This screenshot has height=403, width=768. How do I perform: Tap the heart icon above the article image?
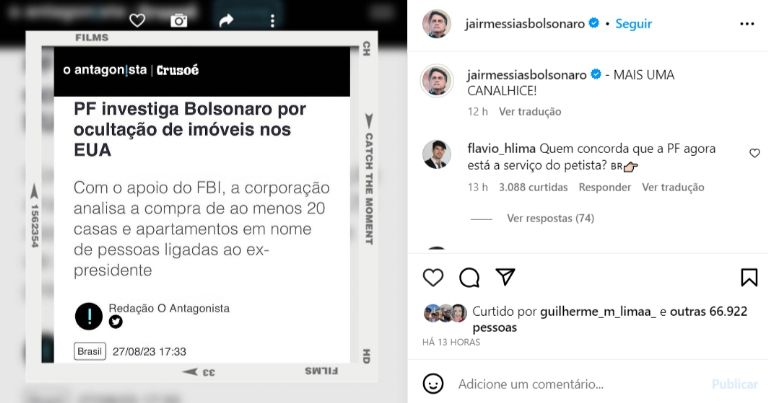(x=137, y=21)
